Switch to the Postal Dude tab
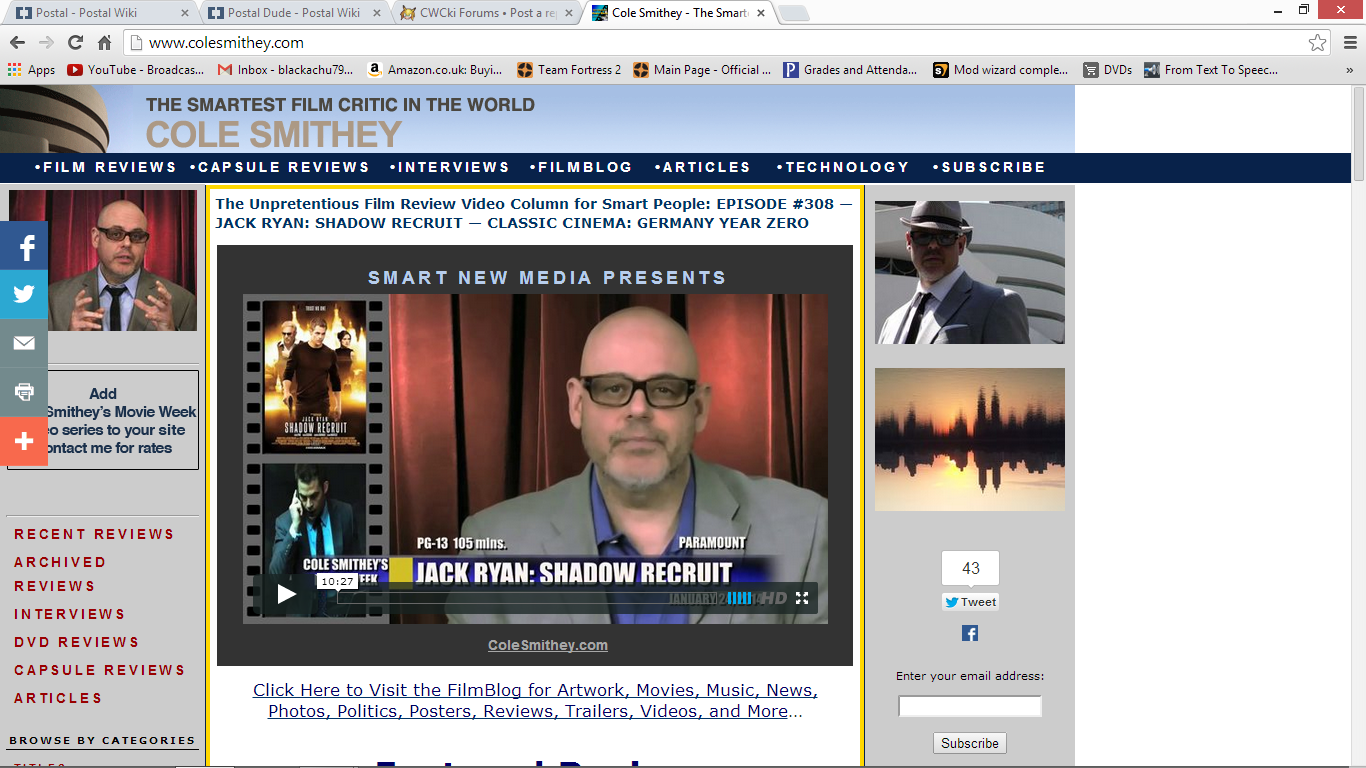This screenshot has width=1366, height=768. (293, 13)
